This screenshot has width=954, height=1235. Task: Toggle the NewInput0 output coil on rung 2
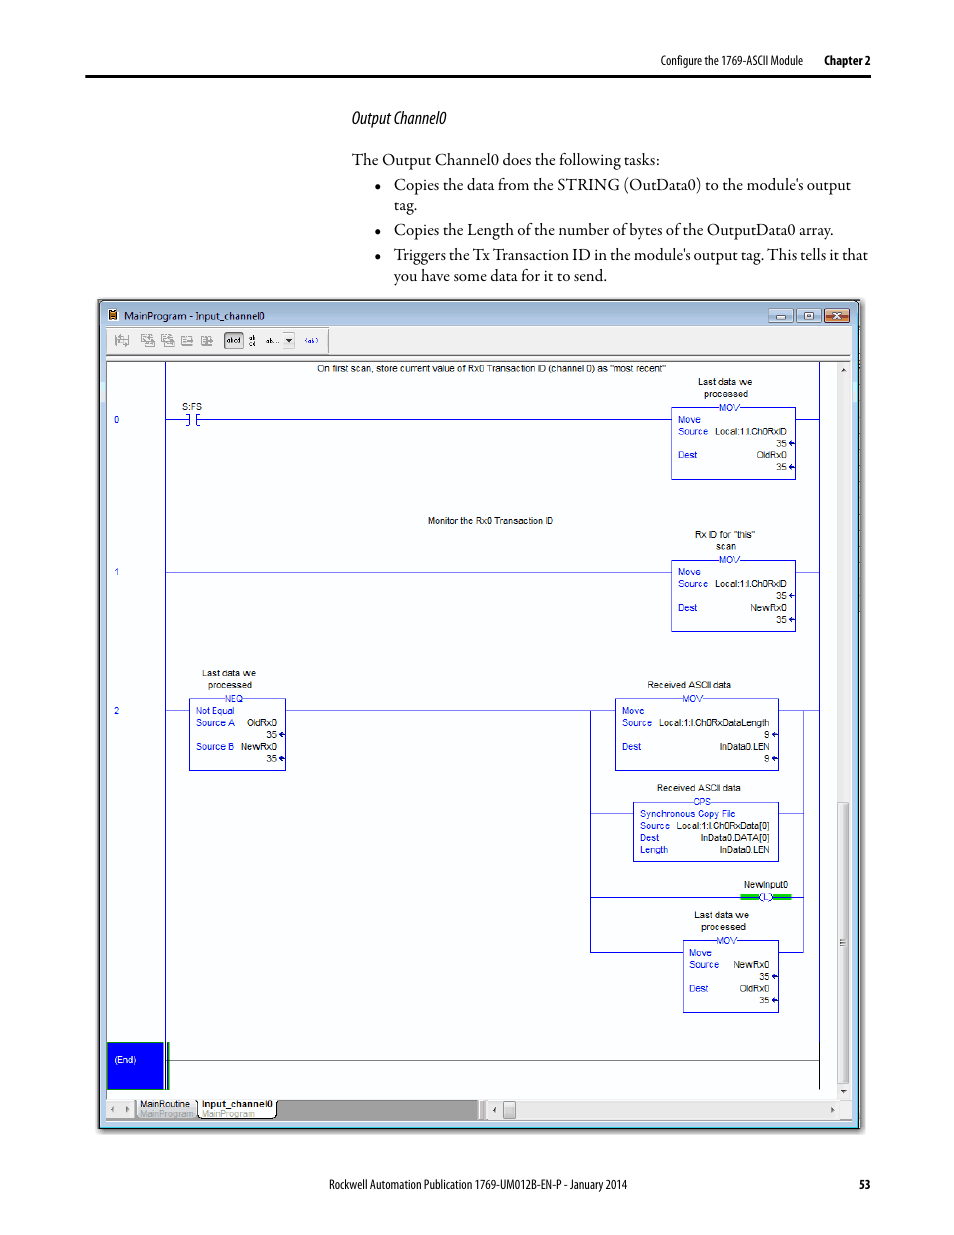(x=765, y=897)
